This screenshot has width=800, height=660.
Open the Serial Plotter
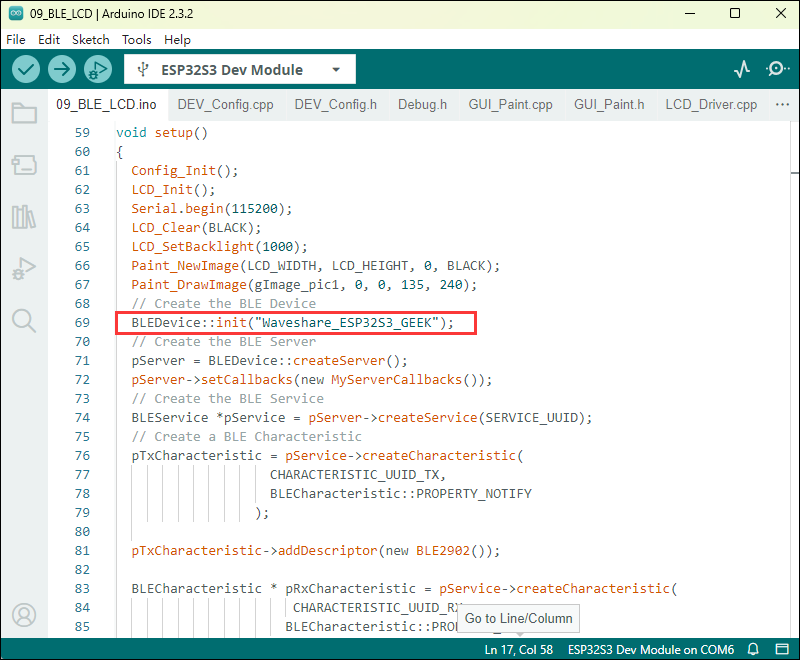pos(741,69)
